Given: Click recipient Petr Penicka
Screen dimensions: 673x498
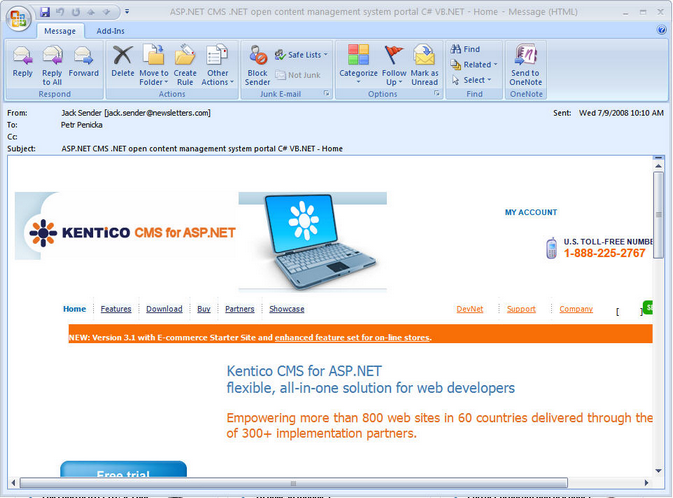Looking at the screenshot, I should pyautogui.click(x=82, y=125).
